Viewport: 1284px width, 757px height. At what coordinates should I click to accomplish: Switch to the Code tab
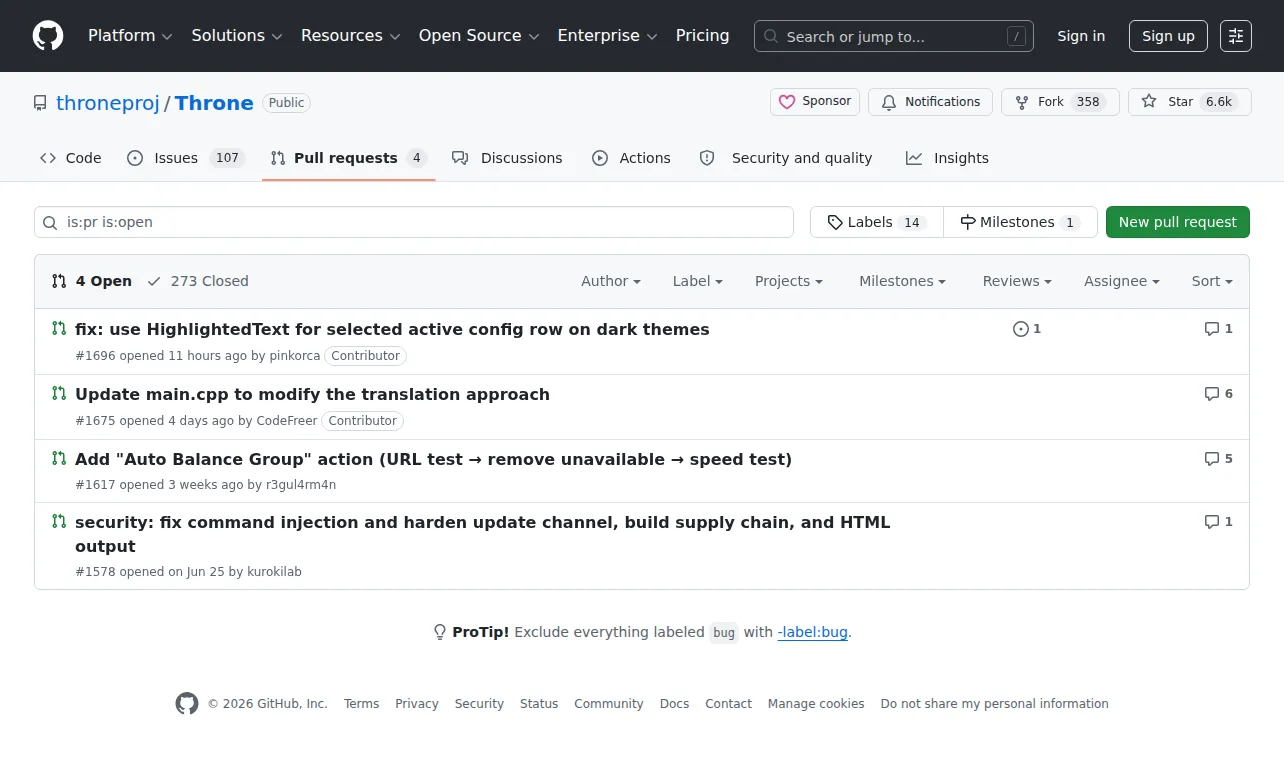pos(71,158)
